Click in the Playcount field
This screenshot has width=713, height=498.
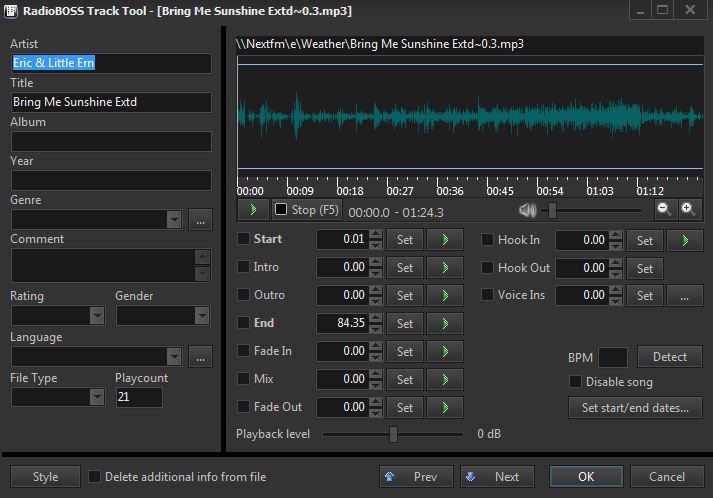pyautogui.click(x=139, y=397)
